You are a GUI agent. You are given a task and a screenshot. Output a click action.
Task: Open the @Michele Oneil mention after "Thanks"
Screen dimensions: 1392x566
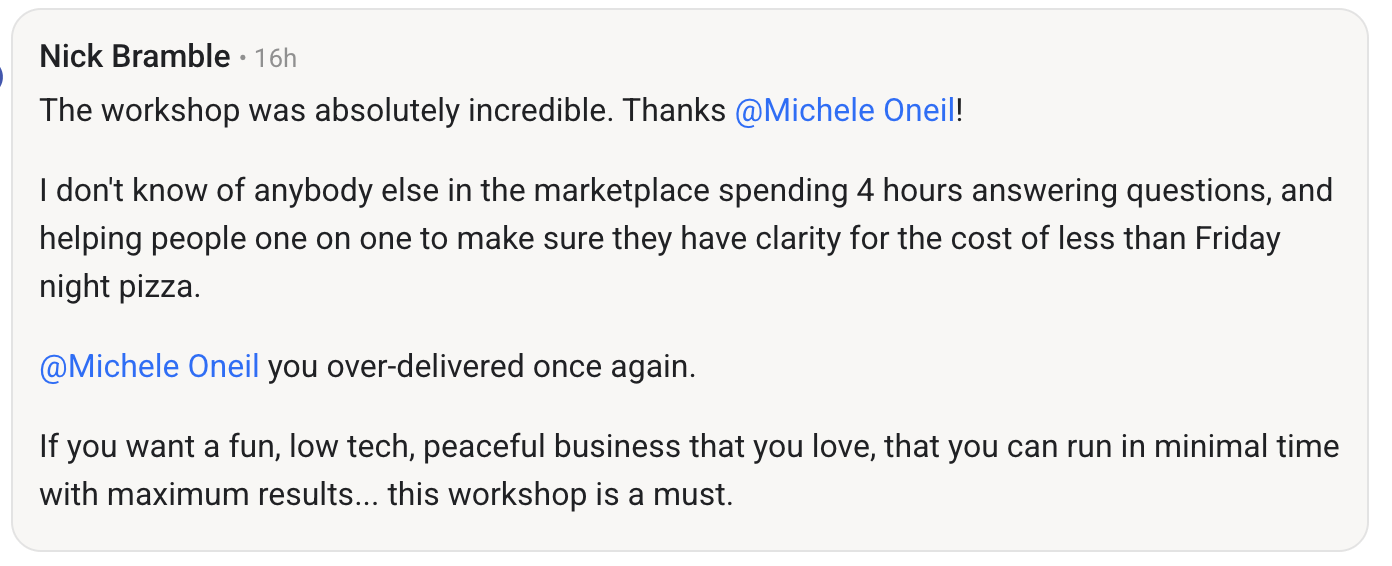pyautogui.click(x=845, y=110)
